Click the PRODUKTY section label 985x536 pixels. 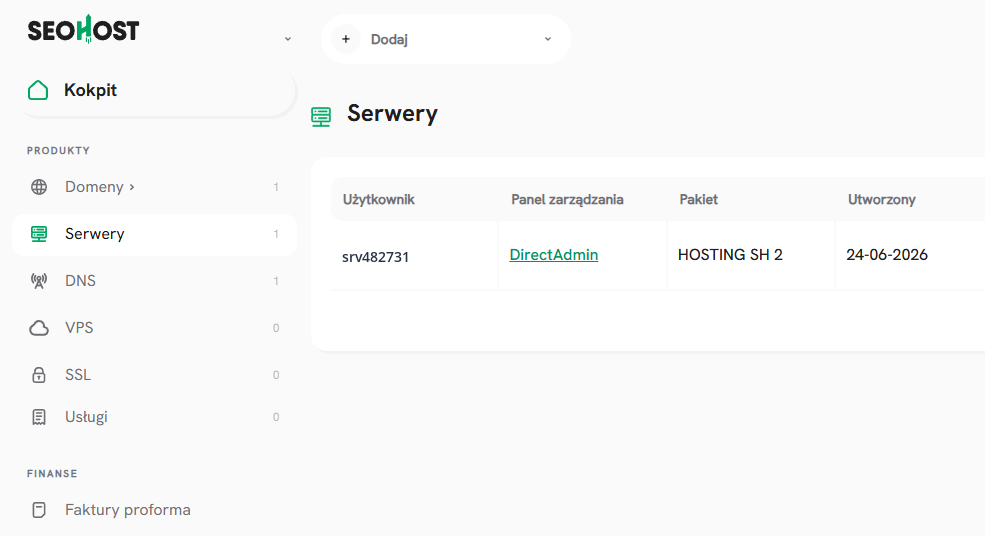[58, 151]
